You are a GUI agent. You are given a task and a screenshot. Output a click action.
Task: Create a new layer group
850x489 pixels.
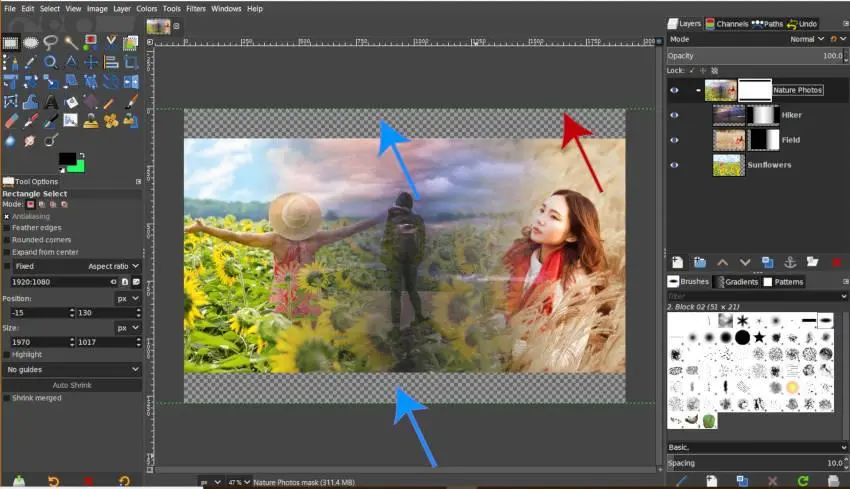pyautogui.click(x=700, y=262)
